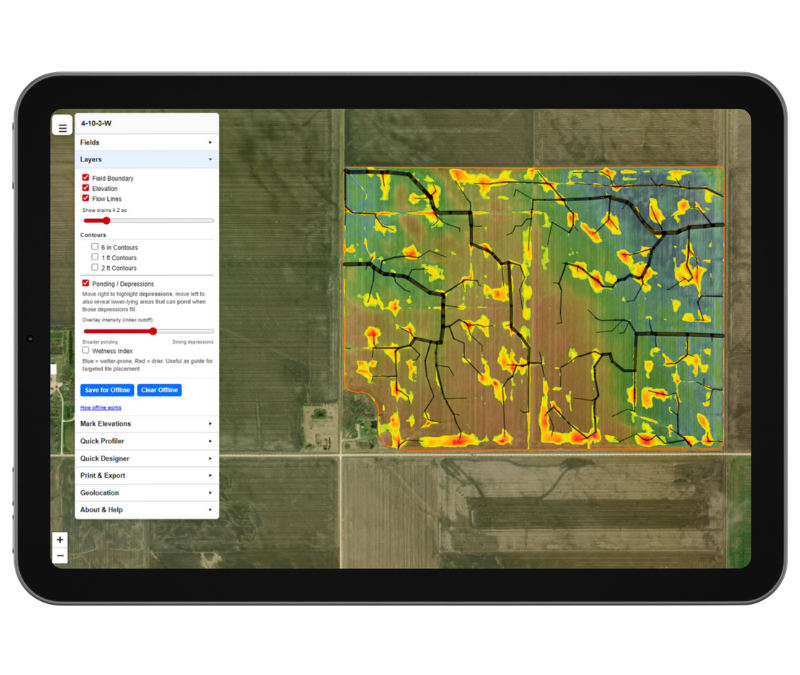Expand the Mark Elevations section

(146, 424)
